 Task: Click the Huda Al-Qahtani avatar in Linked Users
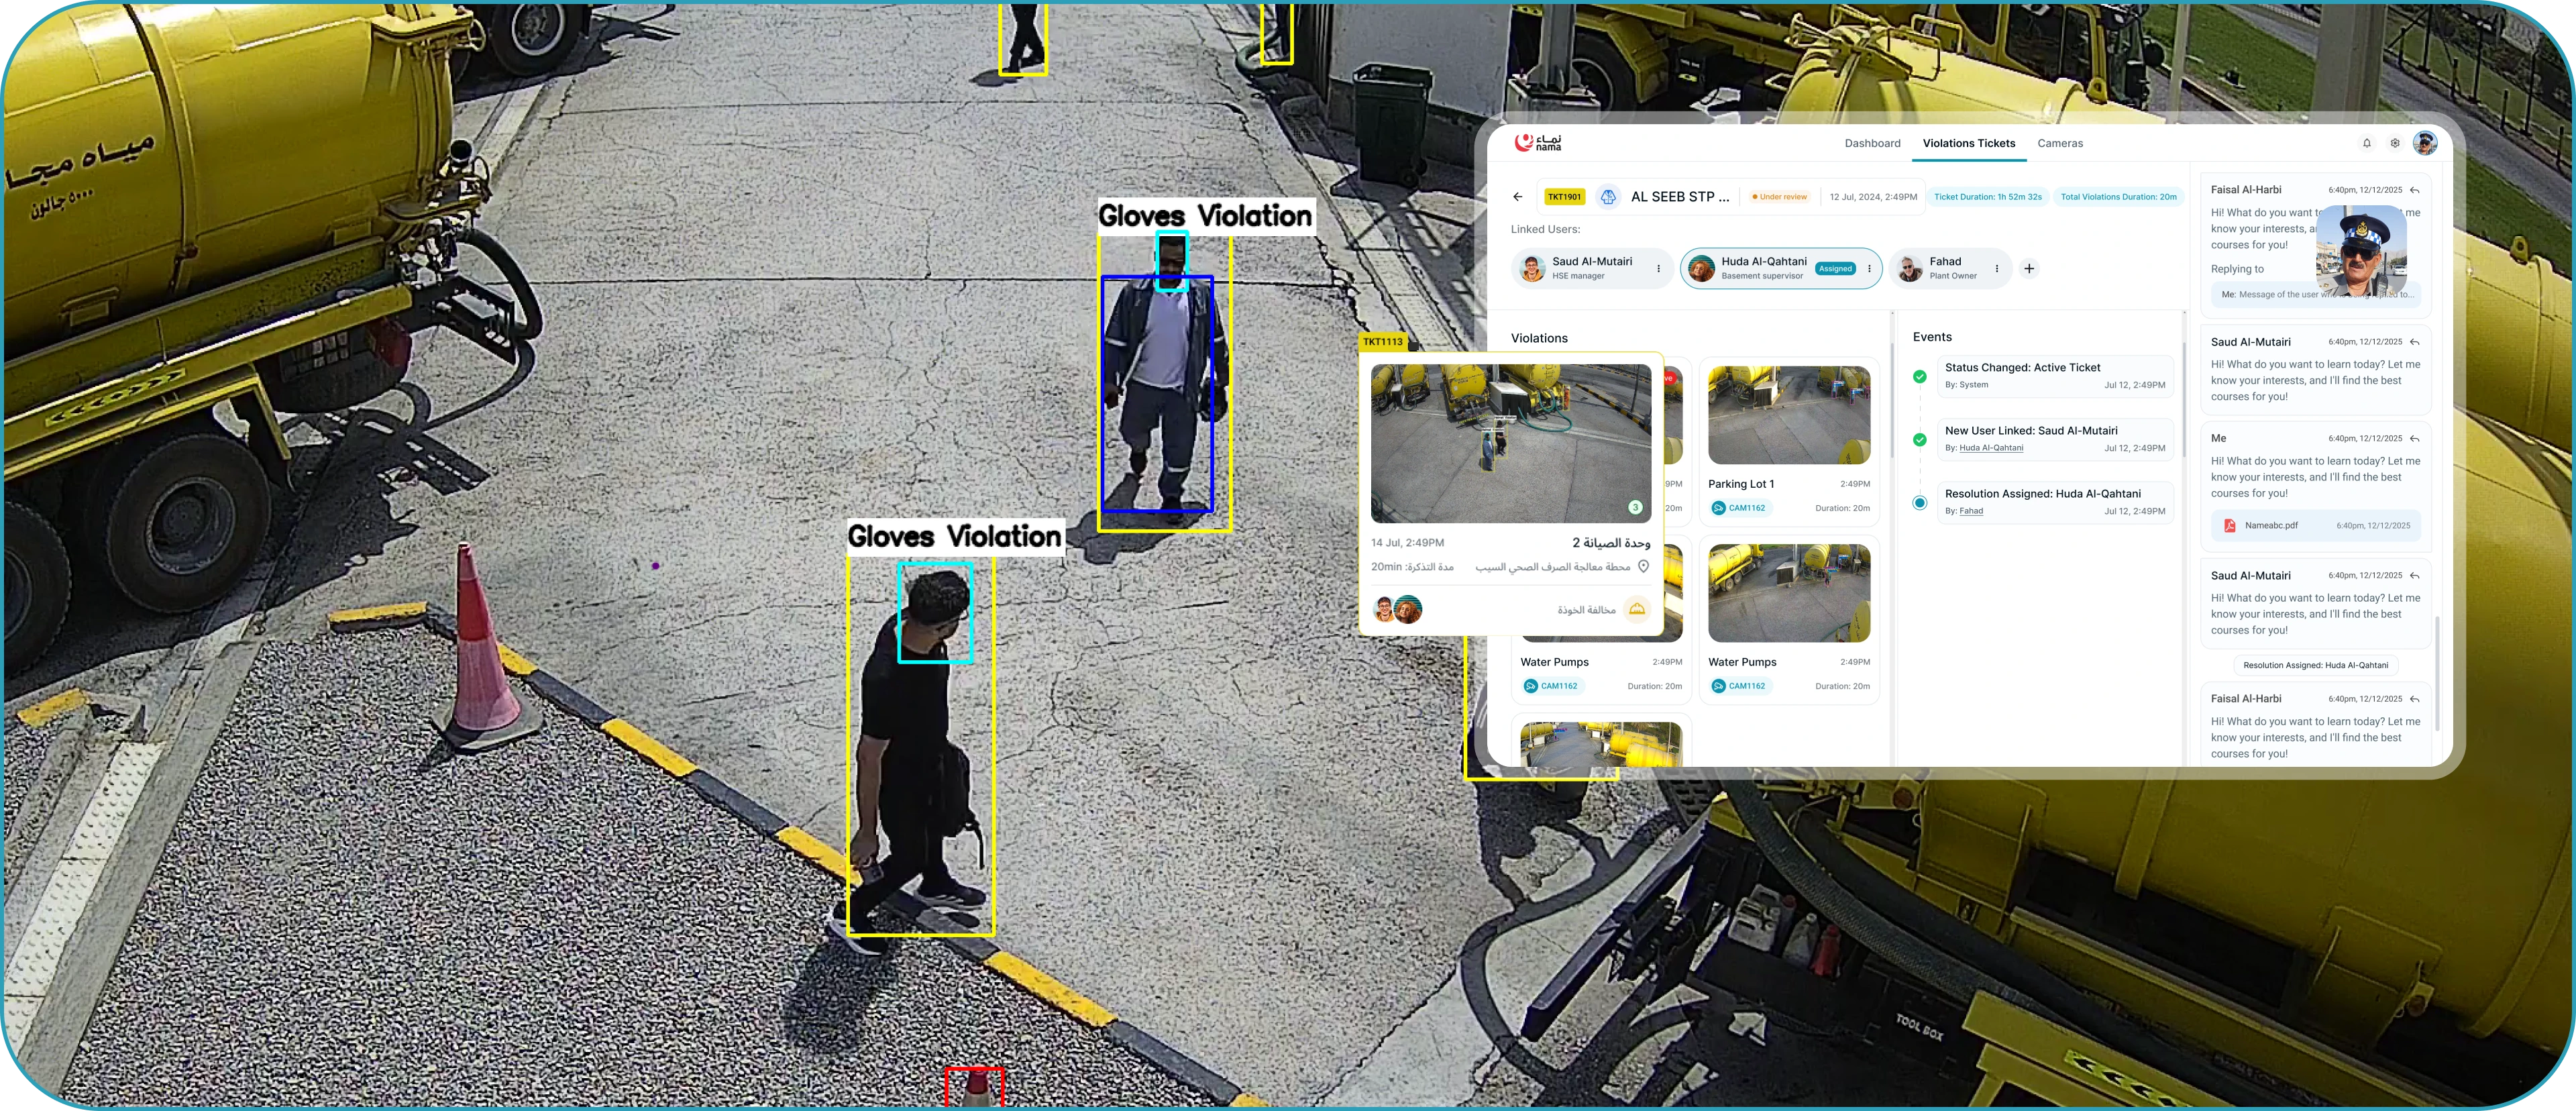tap(1701, 268)
